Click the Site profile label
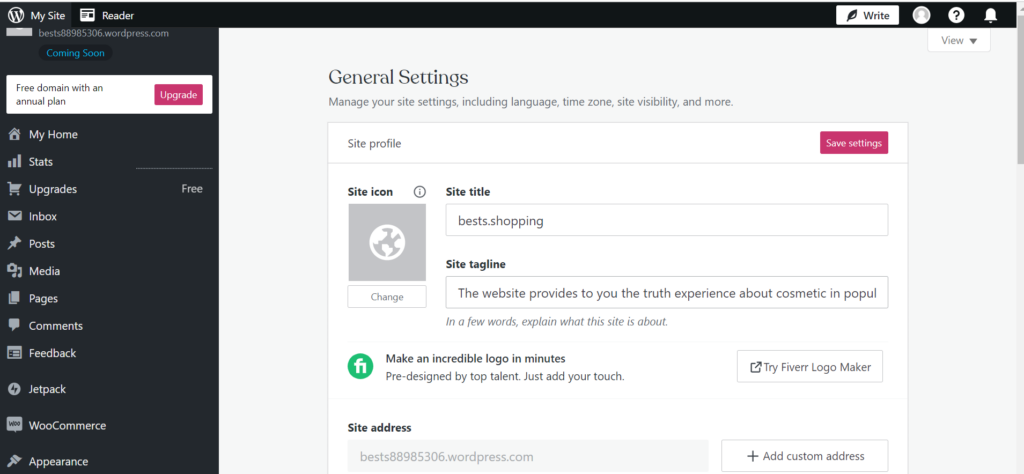The width and height of the screenshot is (1024, 474). pyautogui.click(x=374, y=144)
